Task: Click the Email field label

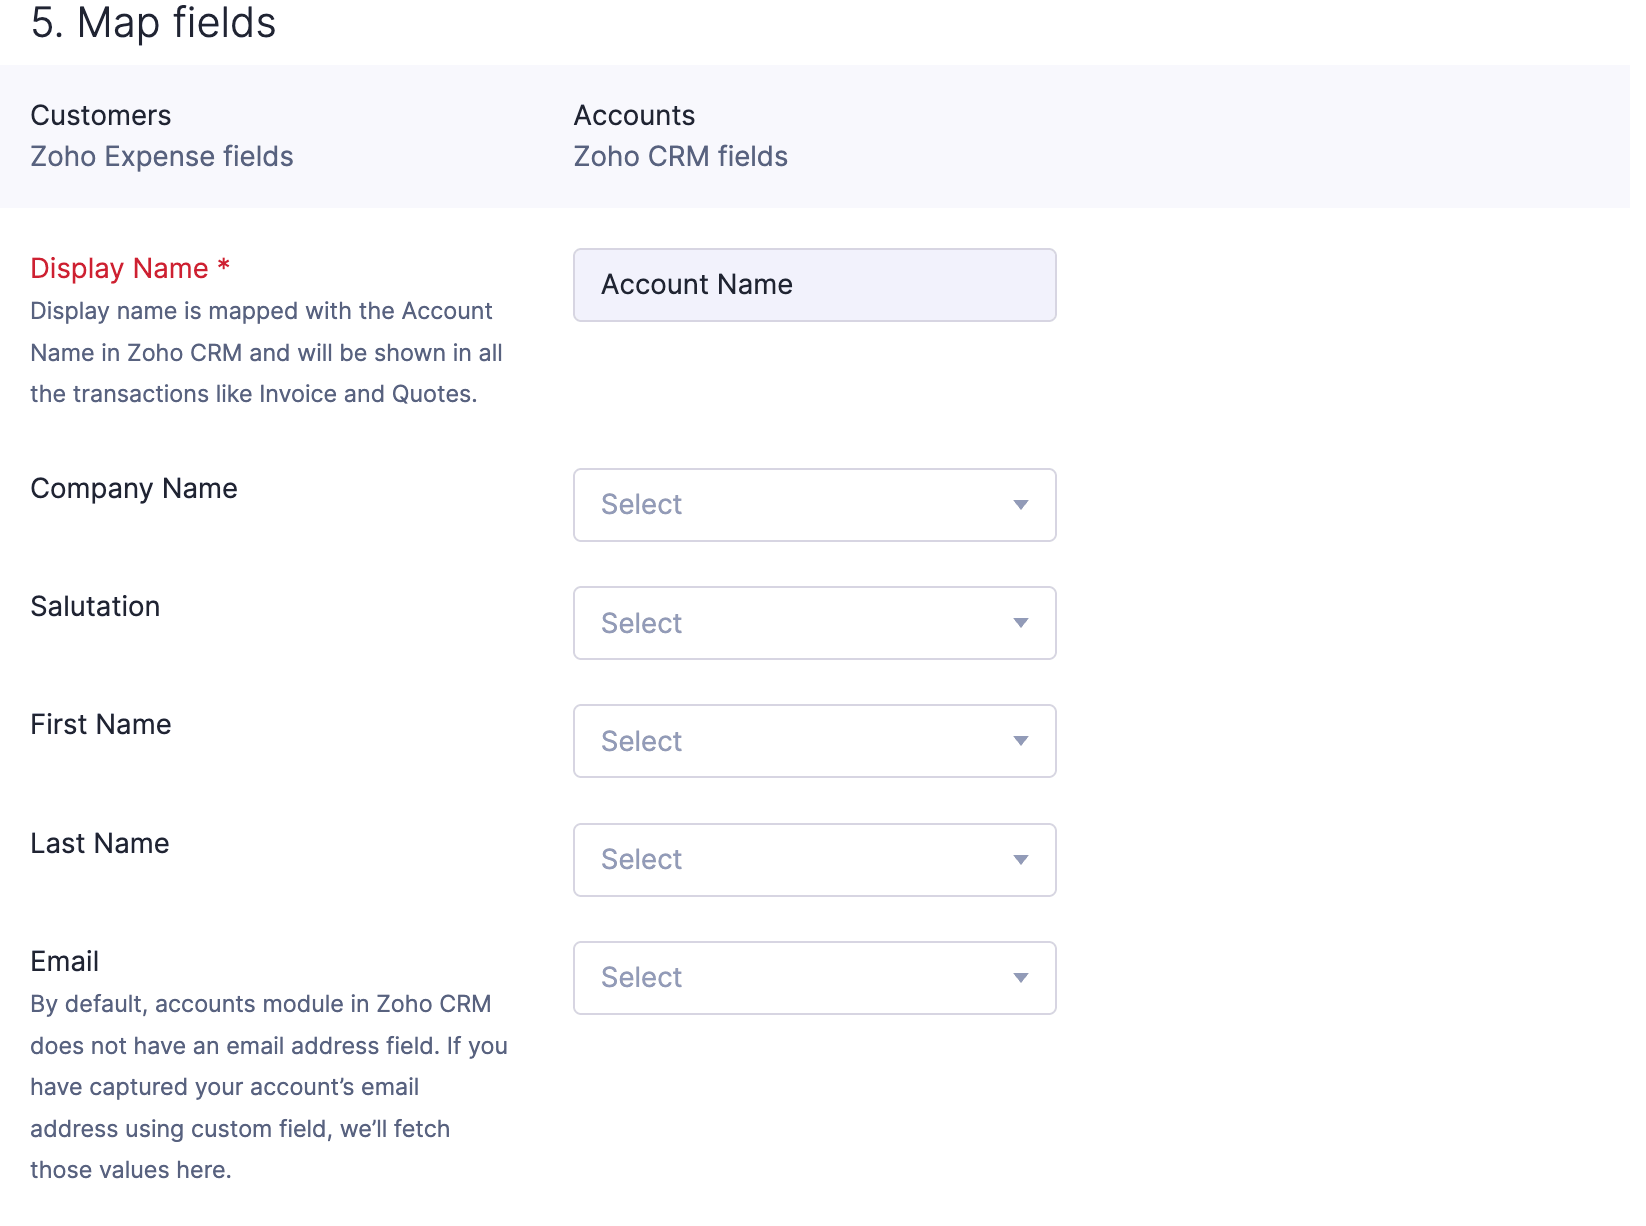Action: pos(65,961)
